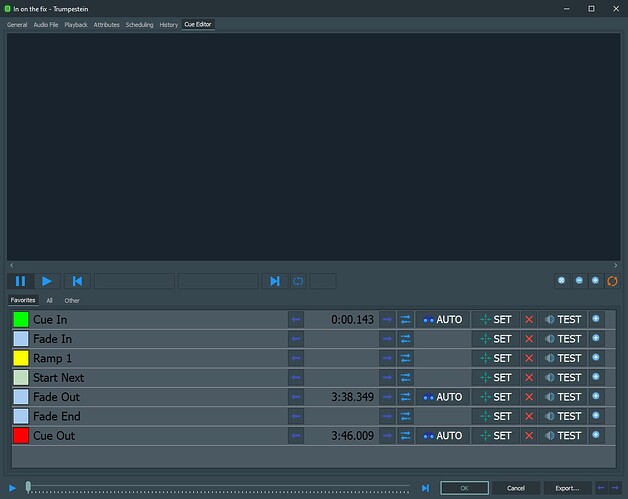This screenshot has width=628, height=499.
Task: Click the pause button in transport bar
Action: (20, 281)
